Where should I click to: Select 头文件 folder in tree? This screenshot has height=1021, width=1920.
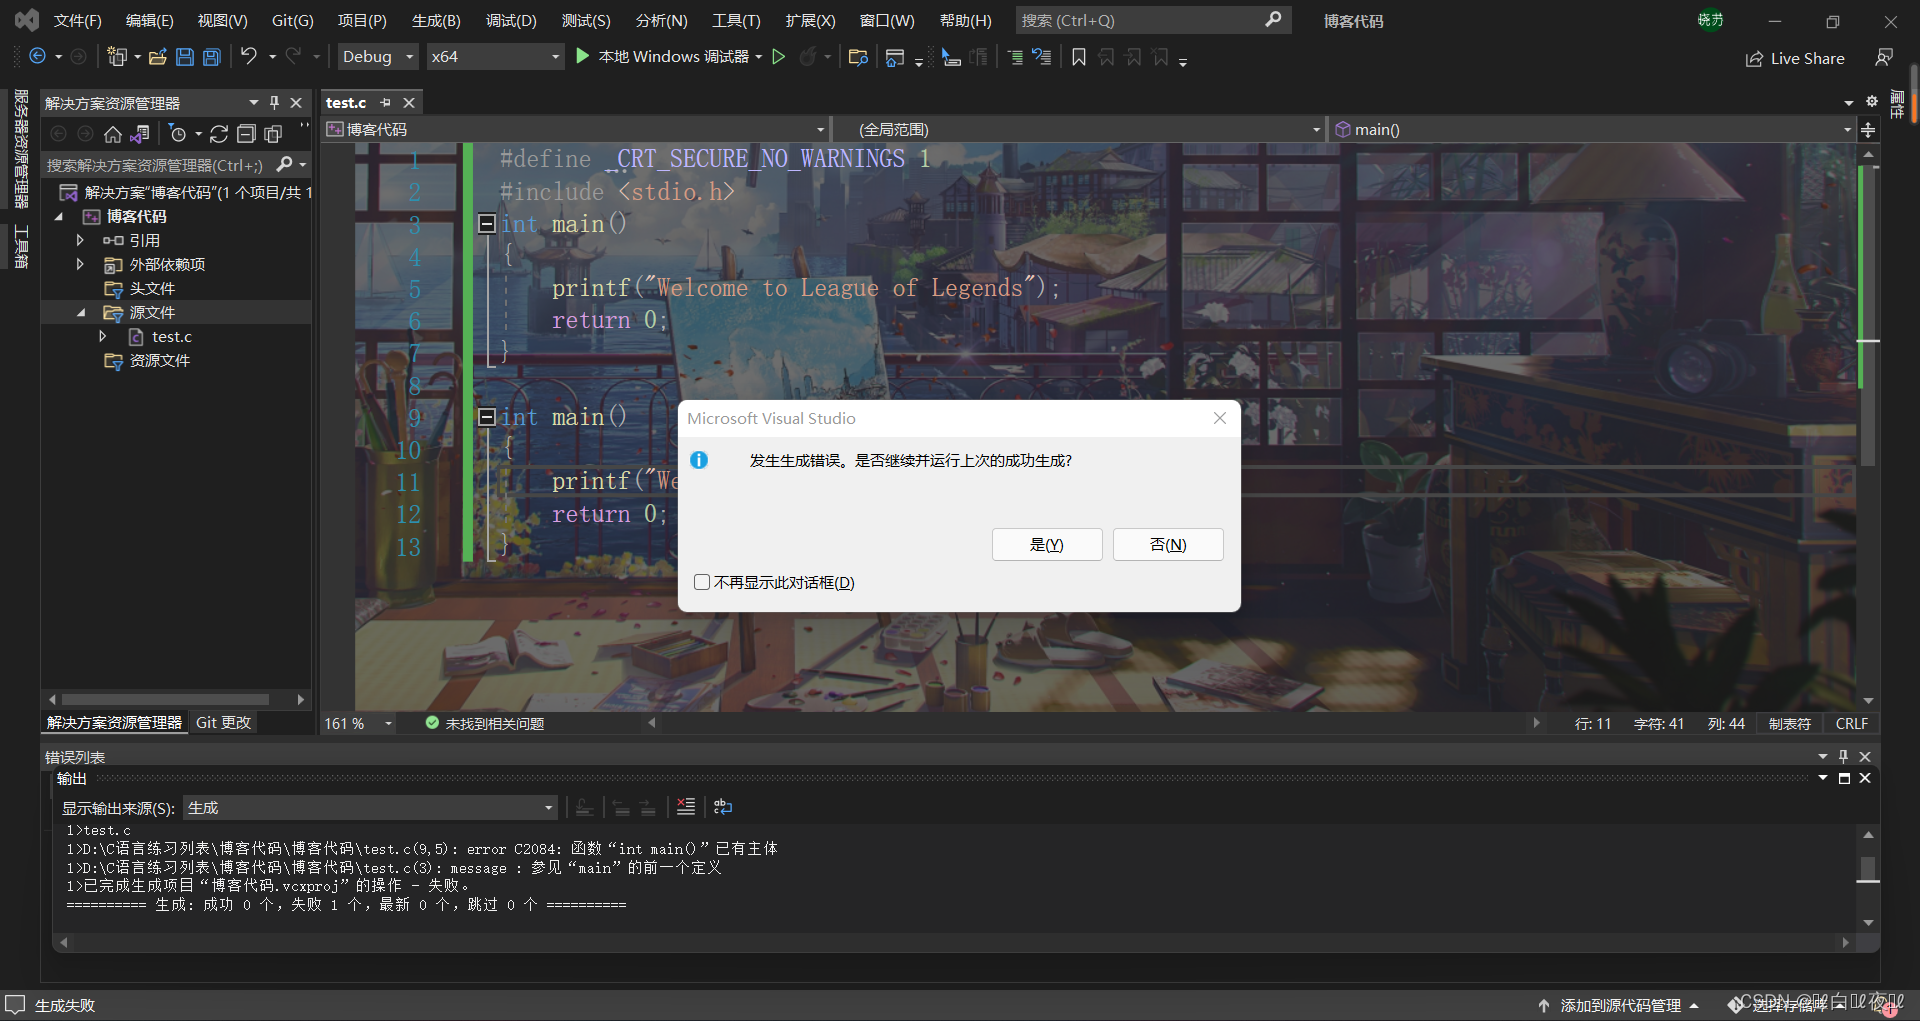click(x=152, y=288)
